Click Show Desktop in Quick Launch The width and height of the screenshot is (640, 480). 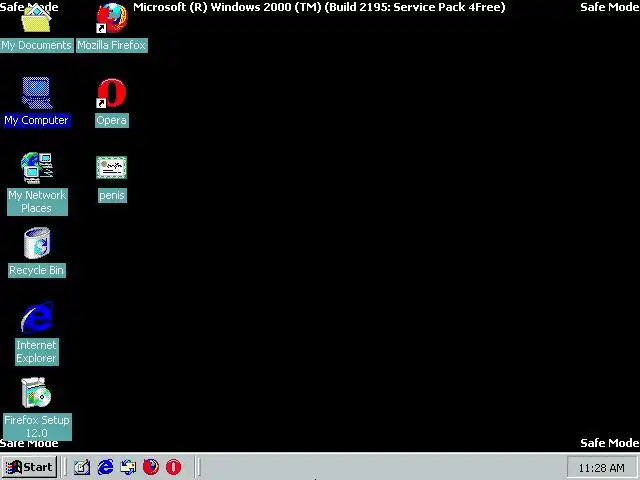[82, 467]
